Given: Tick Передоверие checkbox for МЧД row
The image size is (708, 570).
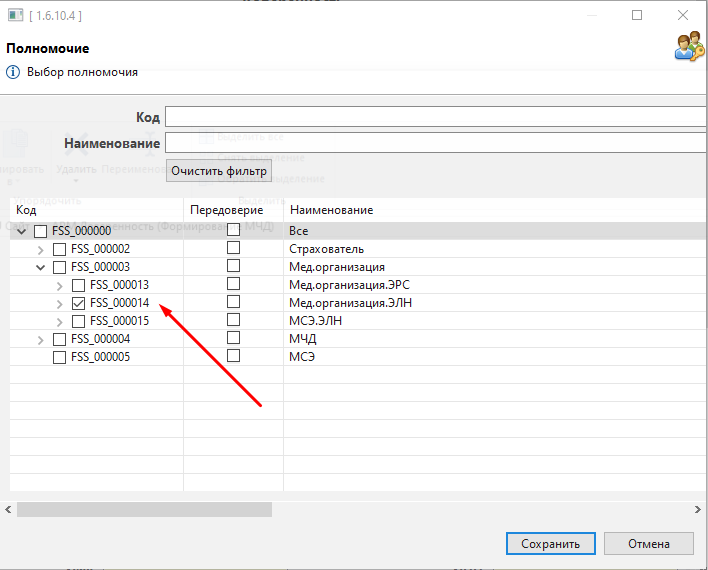Looking at the screenshot, I should (x=233, y=339).
